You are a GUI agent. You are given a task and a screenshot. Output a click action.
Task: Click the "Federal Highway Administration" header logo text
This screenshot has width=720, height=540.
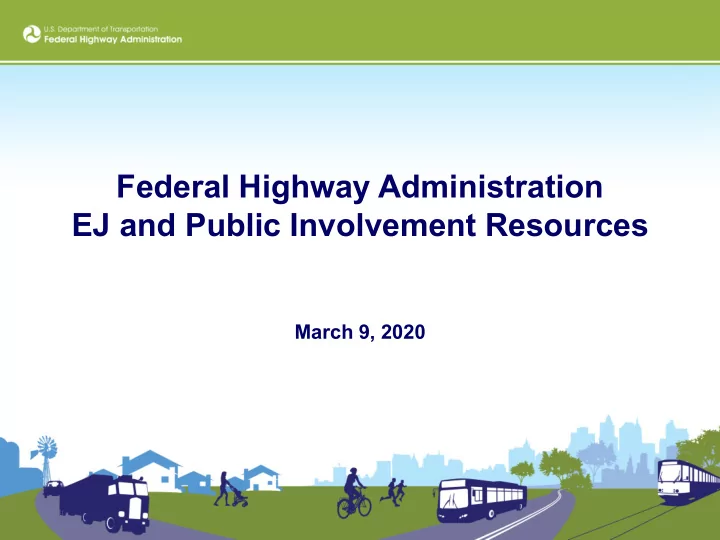(113, 39)
